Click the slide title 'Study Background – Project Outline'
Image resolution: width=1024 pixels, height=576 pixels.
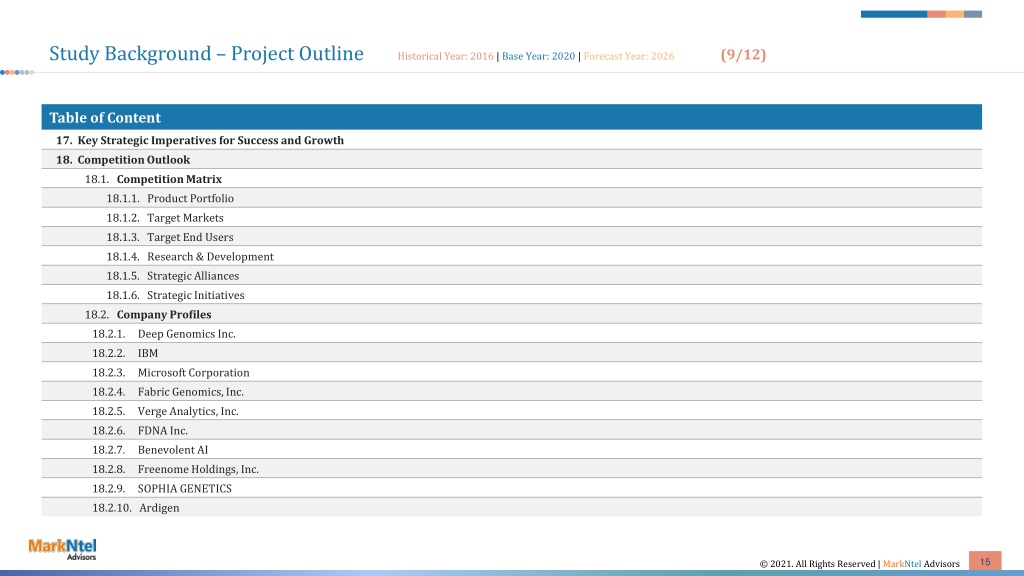click(x=206, y=54)
